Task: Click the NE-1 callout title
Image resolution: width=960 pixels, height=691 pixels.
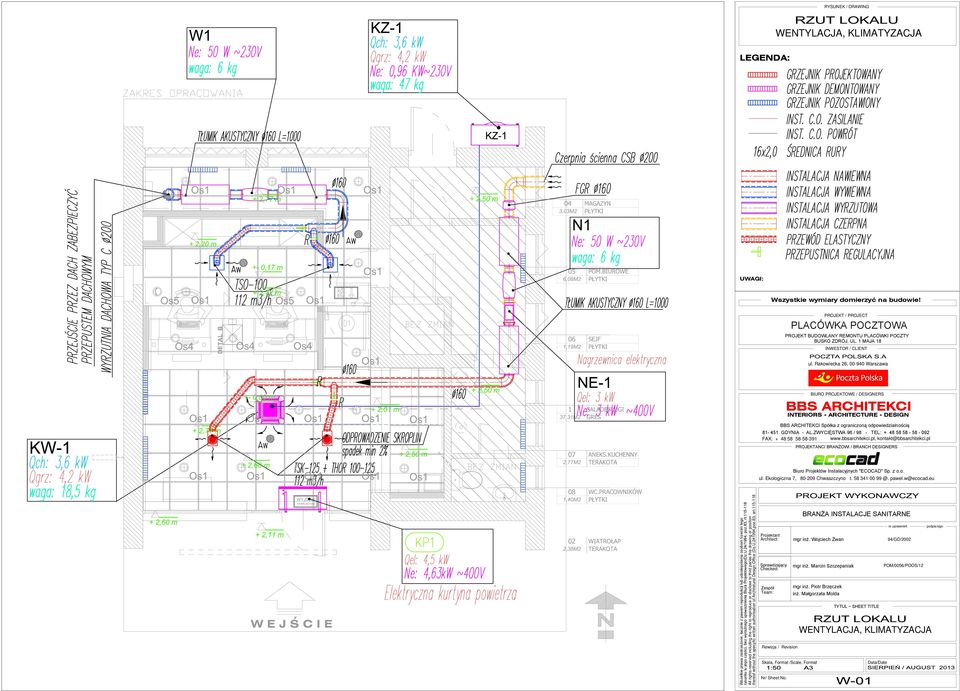Action: coord(594,383)
